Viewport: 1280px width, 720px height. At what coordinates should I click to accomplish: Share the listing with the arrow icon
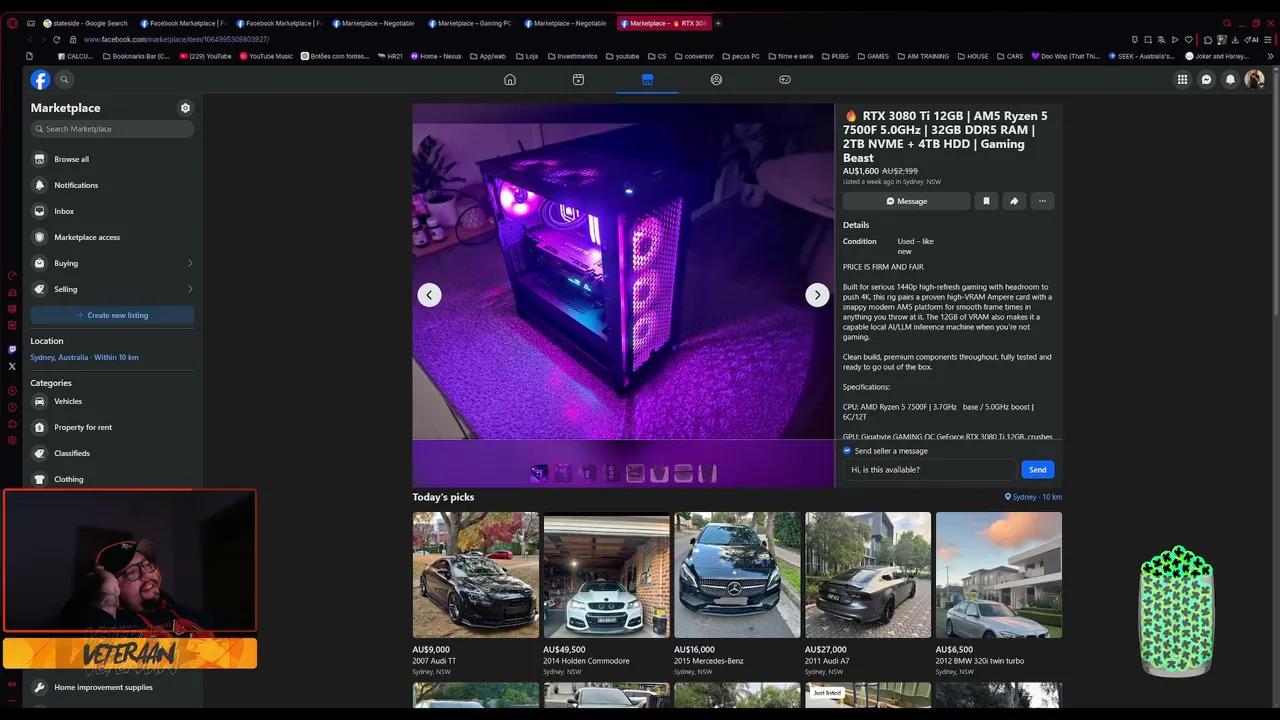[x=1014, y=201]
